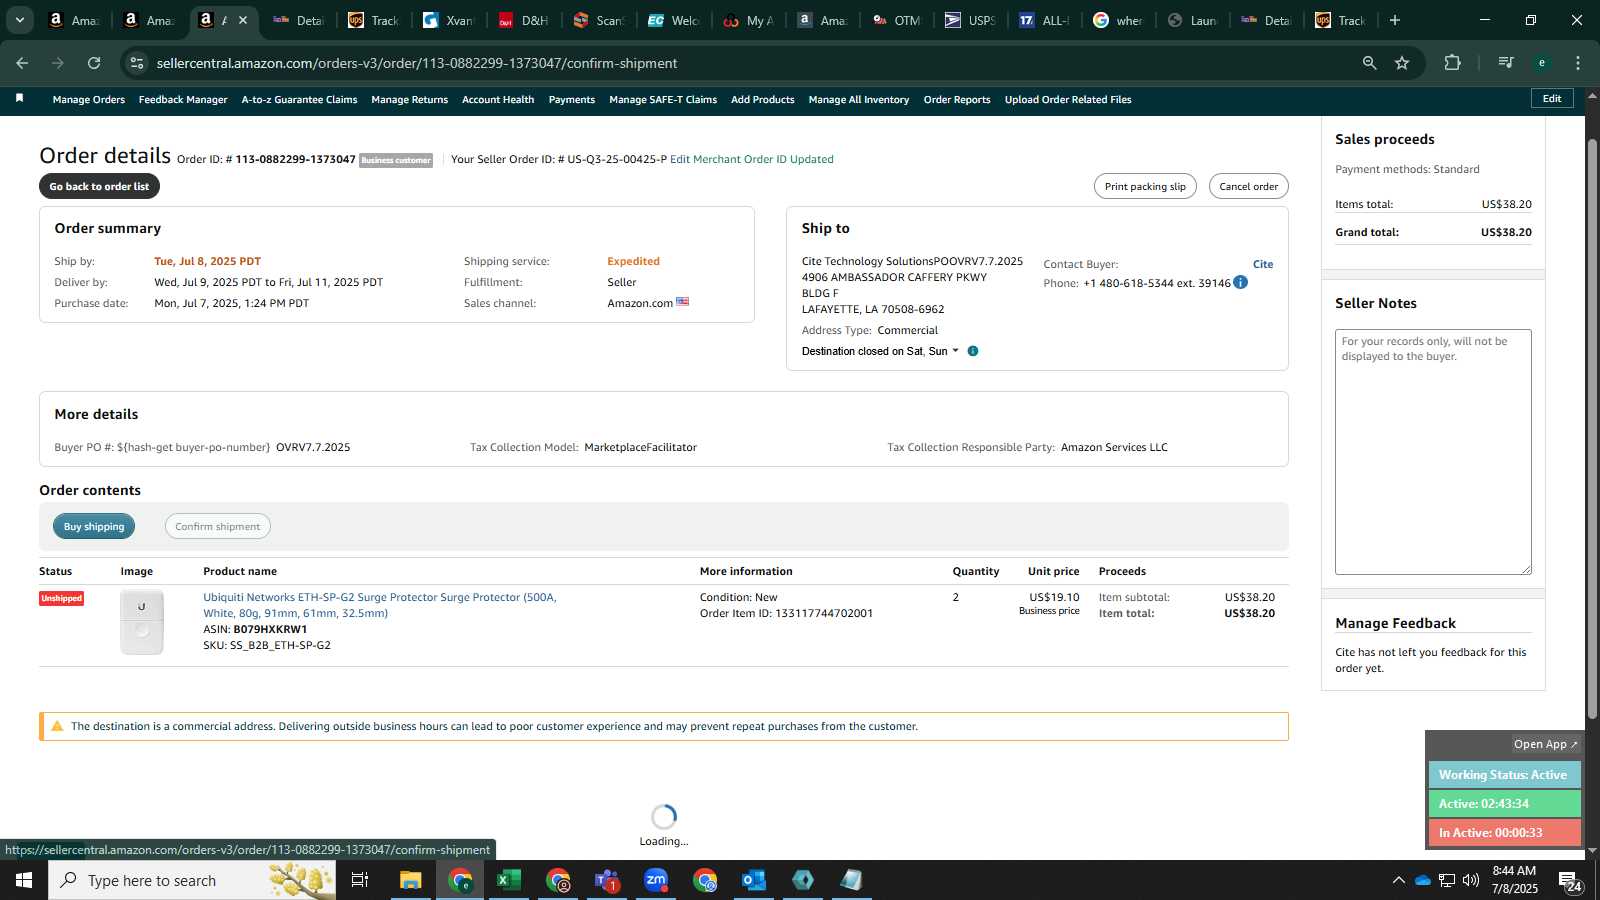Open OneDrive cloud icon in system tray
This screenshot has height=900, width=1600.
1423,880
